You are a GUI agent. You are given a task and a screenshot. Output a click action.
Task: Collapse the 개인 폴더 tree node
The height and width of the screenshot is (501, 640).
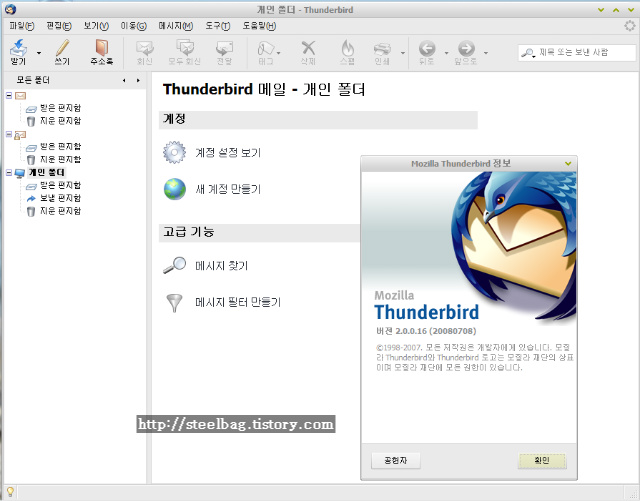9,173
